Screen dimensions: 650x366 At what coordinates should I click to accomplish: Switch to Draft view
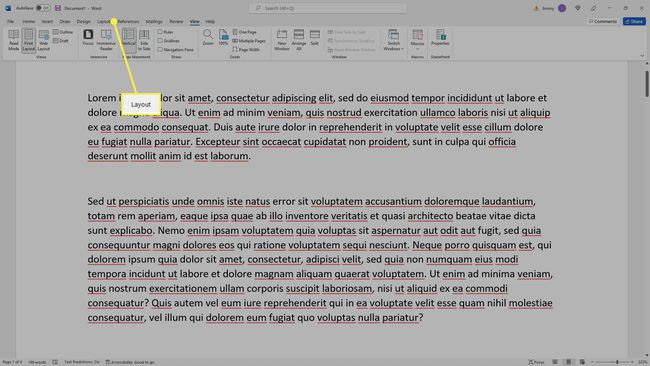click(x=61, y=41)
